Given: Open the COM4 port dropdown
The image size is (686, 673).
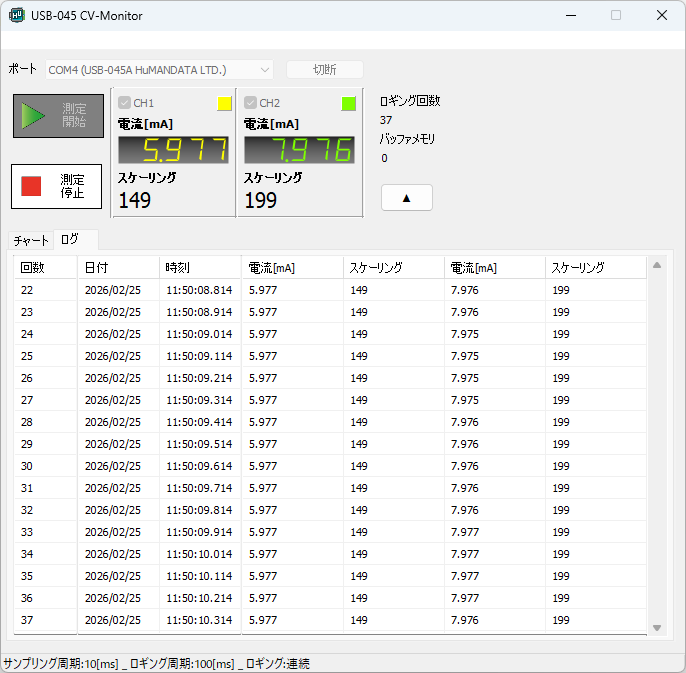Looking at the screenshot, I should click(x=160, y=70).
